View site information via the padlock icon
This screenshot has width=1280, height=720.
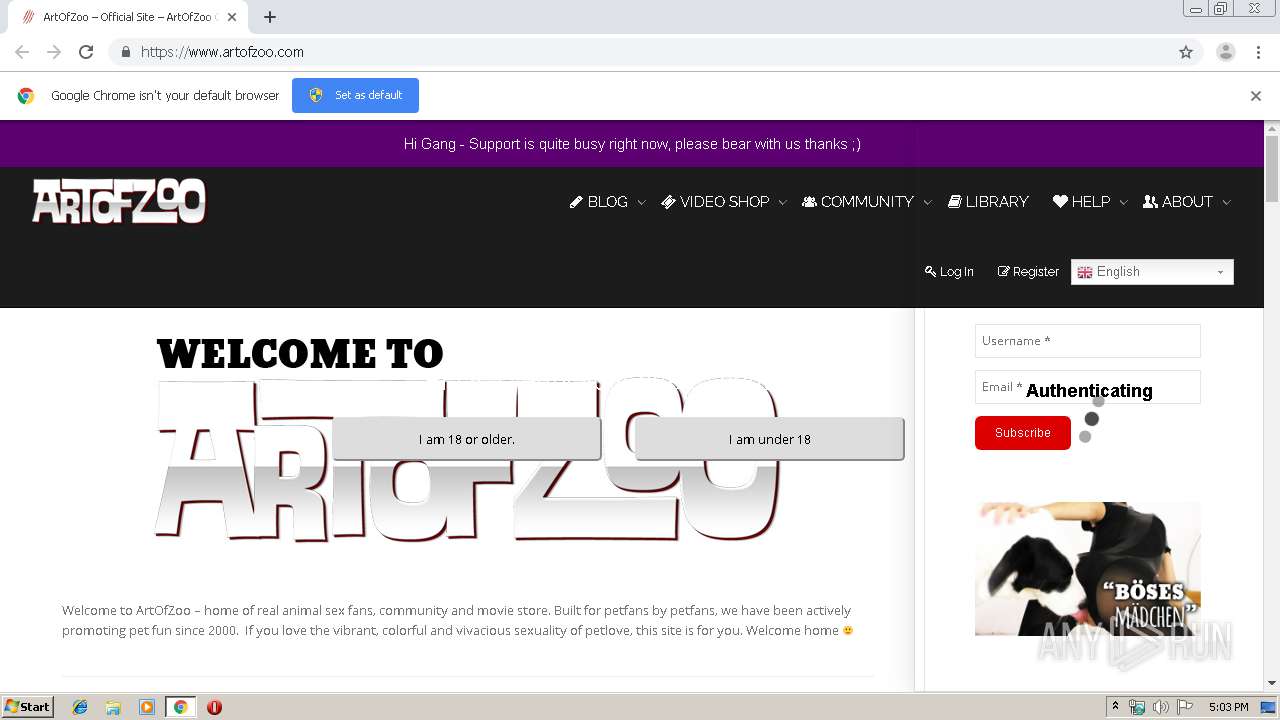(x=125, y=52)
